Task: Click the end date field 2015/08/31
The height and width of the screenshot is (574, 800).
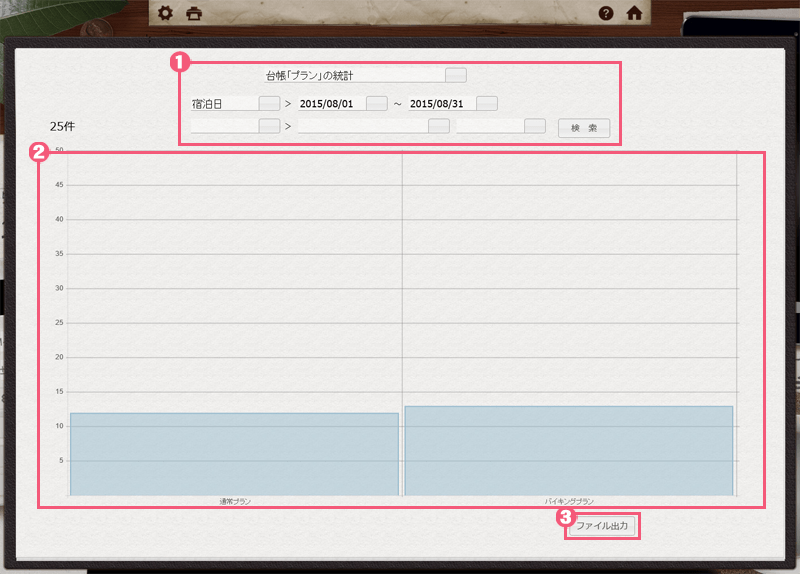Action: coord(440,103)
